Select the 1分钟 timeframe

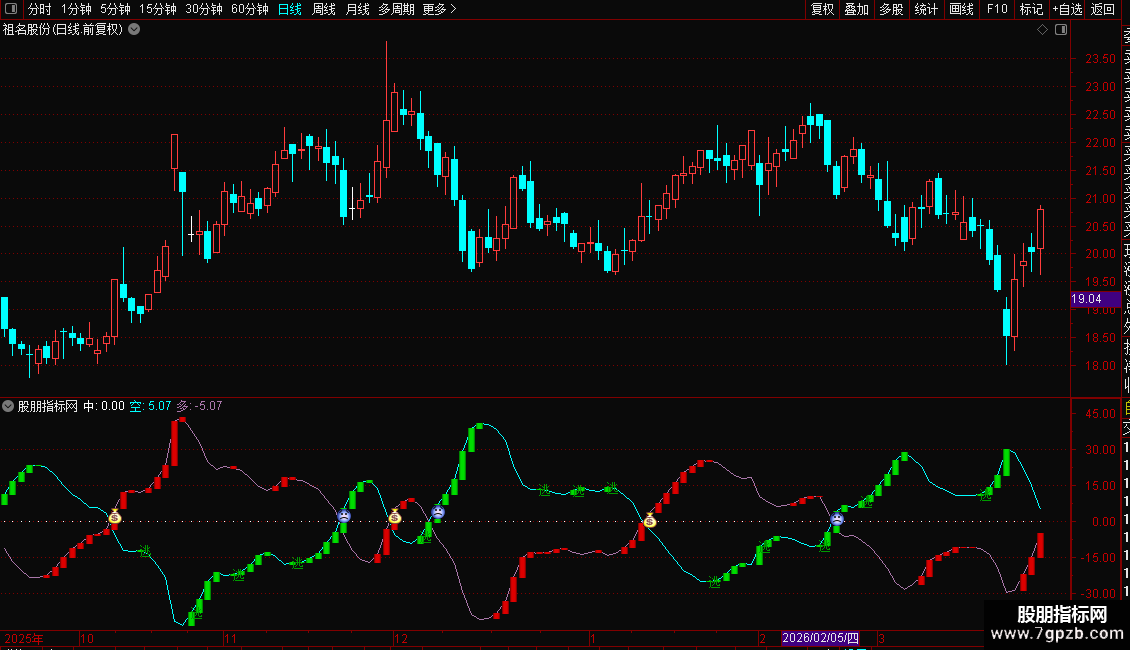click(76, 9)
